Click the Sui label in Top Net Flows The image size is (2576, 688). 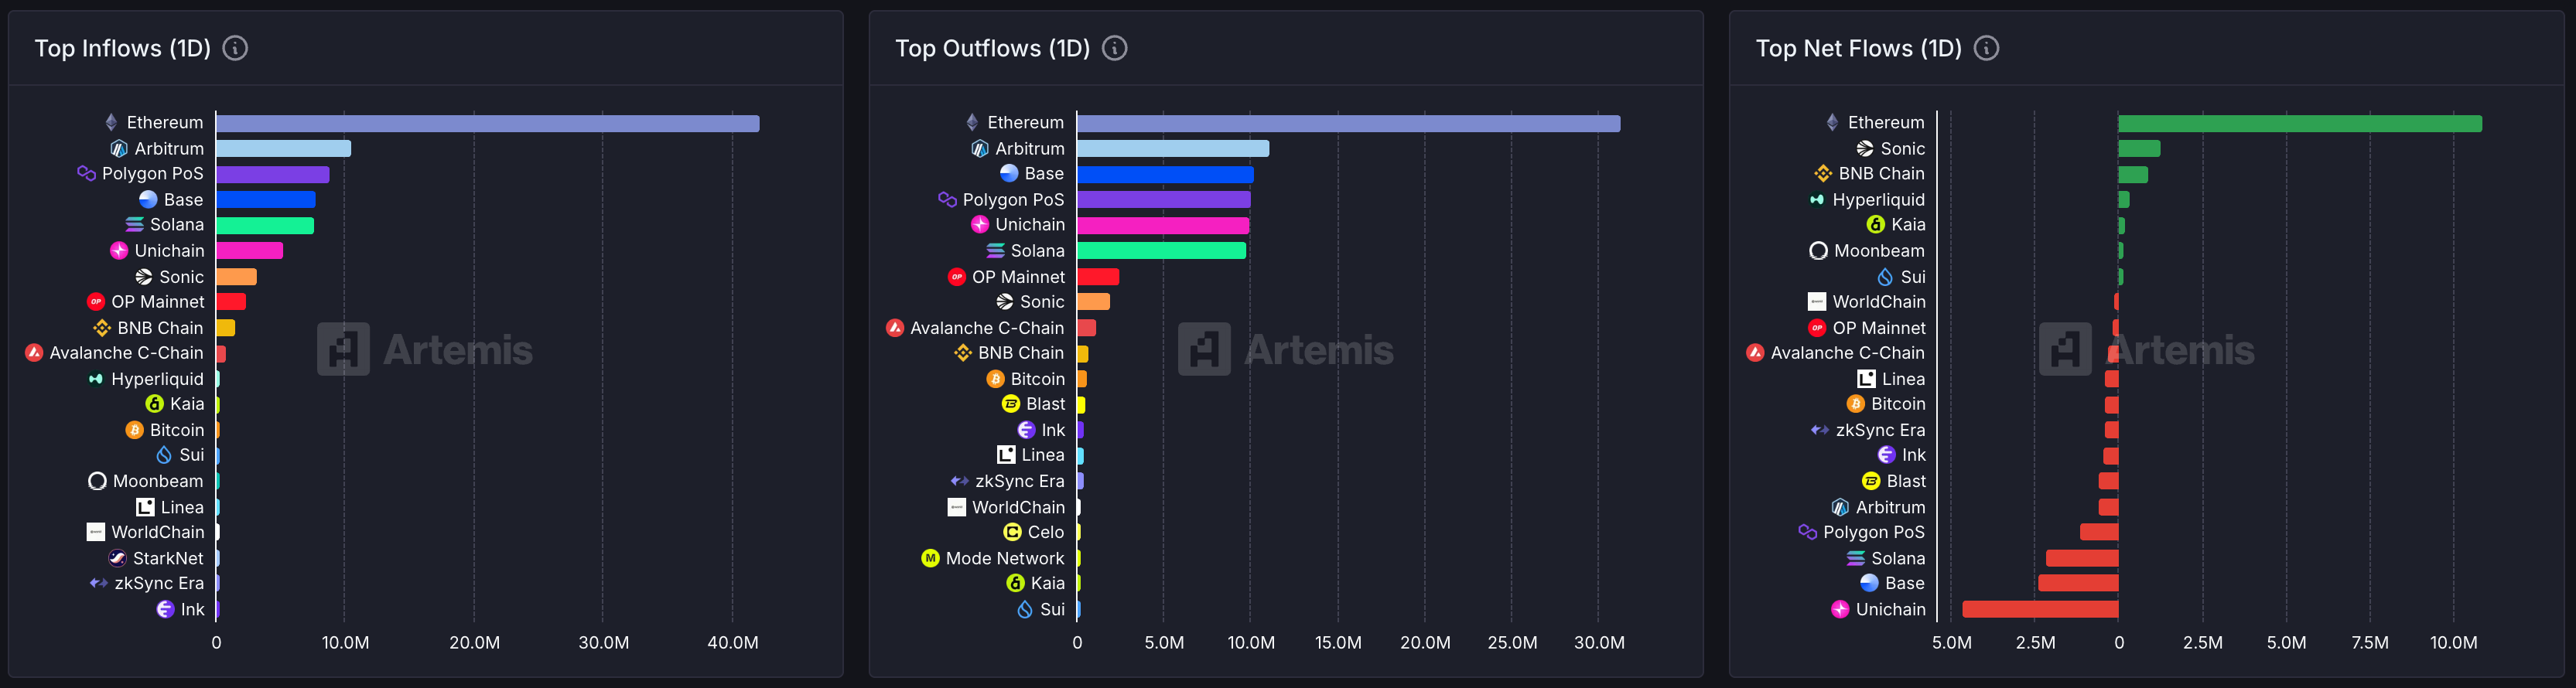(1913, 276)
